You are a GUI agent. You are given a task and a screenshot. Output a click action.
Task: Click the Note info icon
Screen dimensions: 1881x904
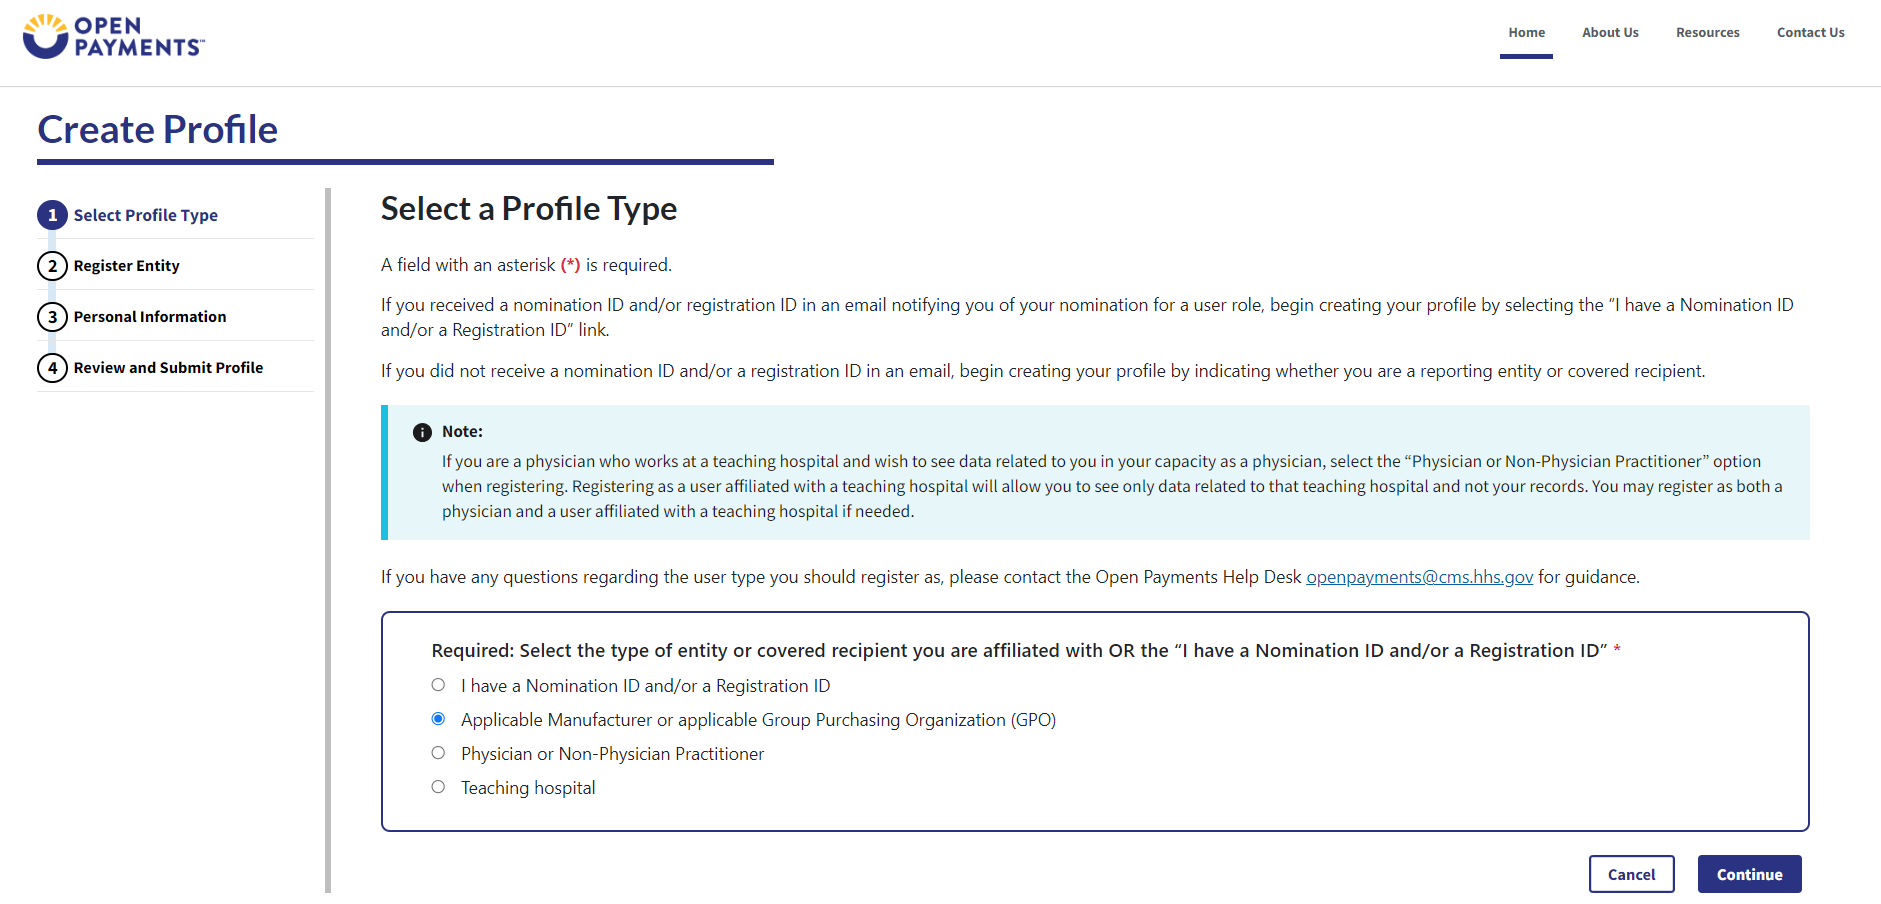click(x=422, y=432)
